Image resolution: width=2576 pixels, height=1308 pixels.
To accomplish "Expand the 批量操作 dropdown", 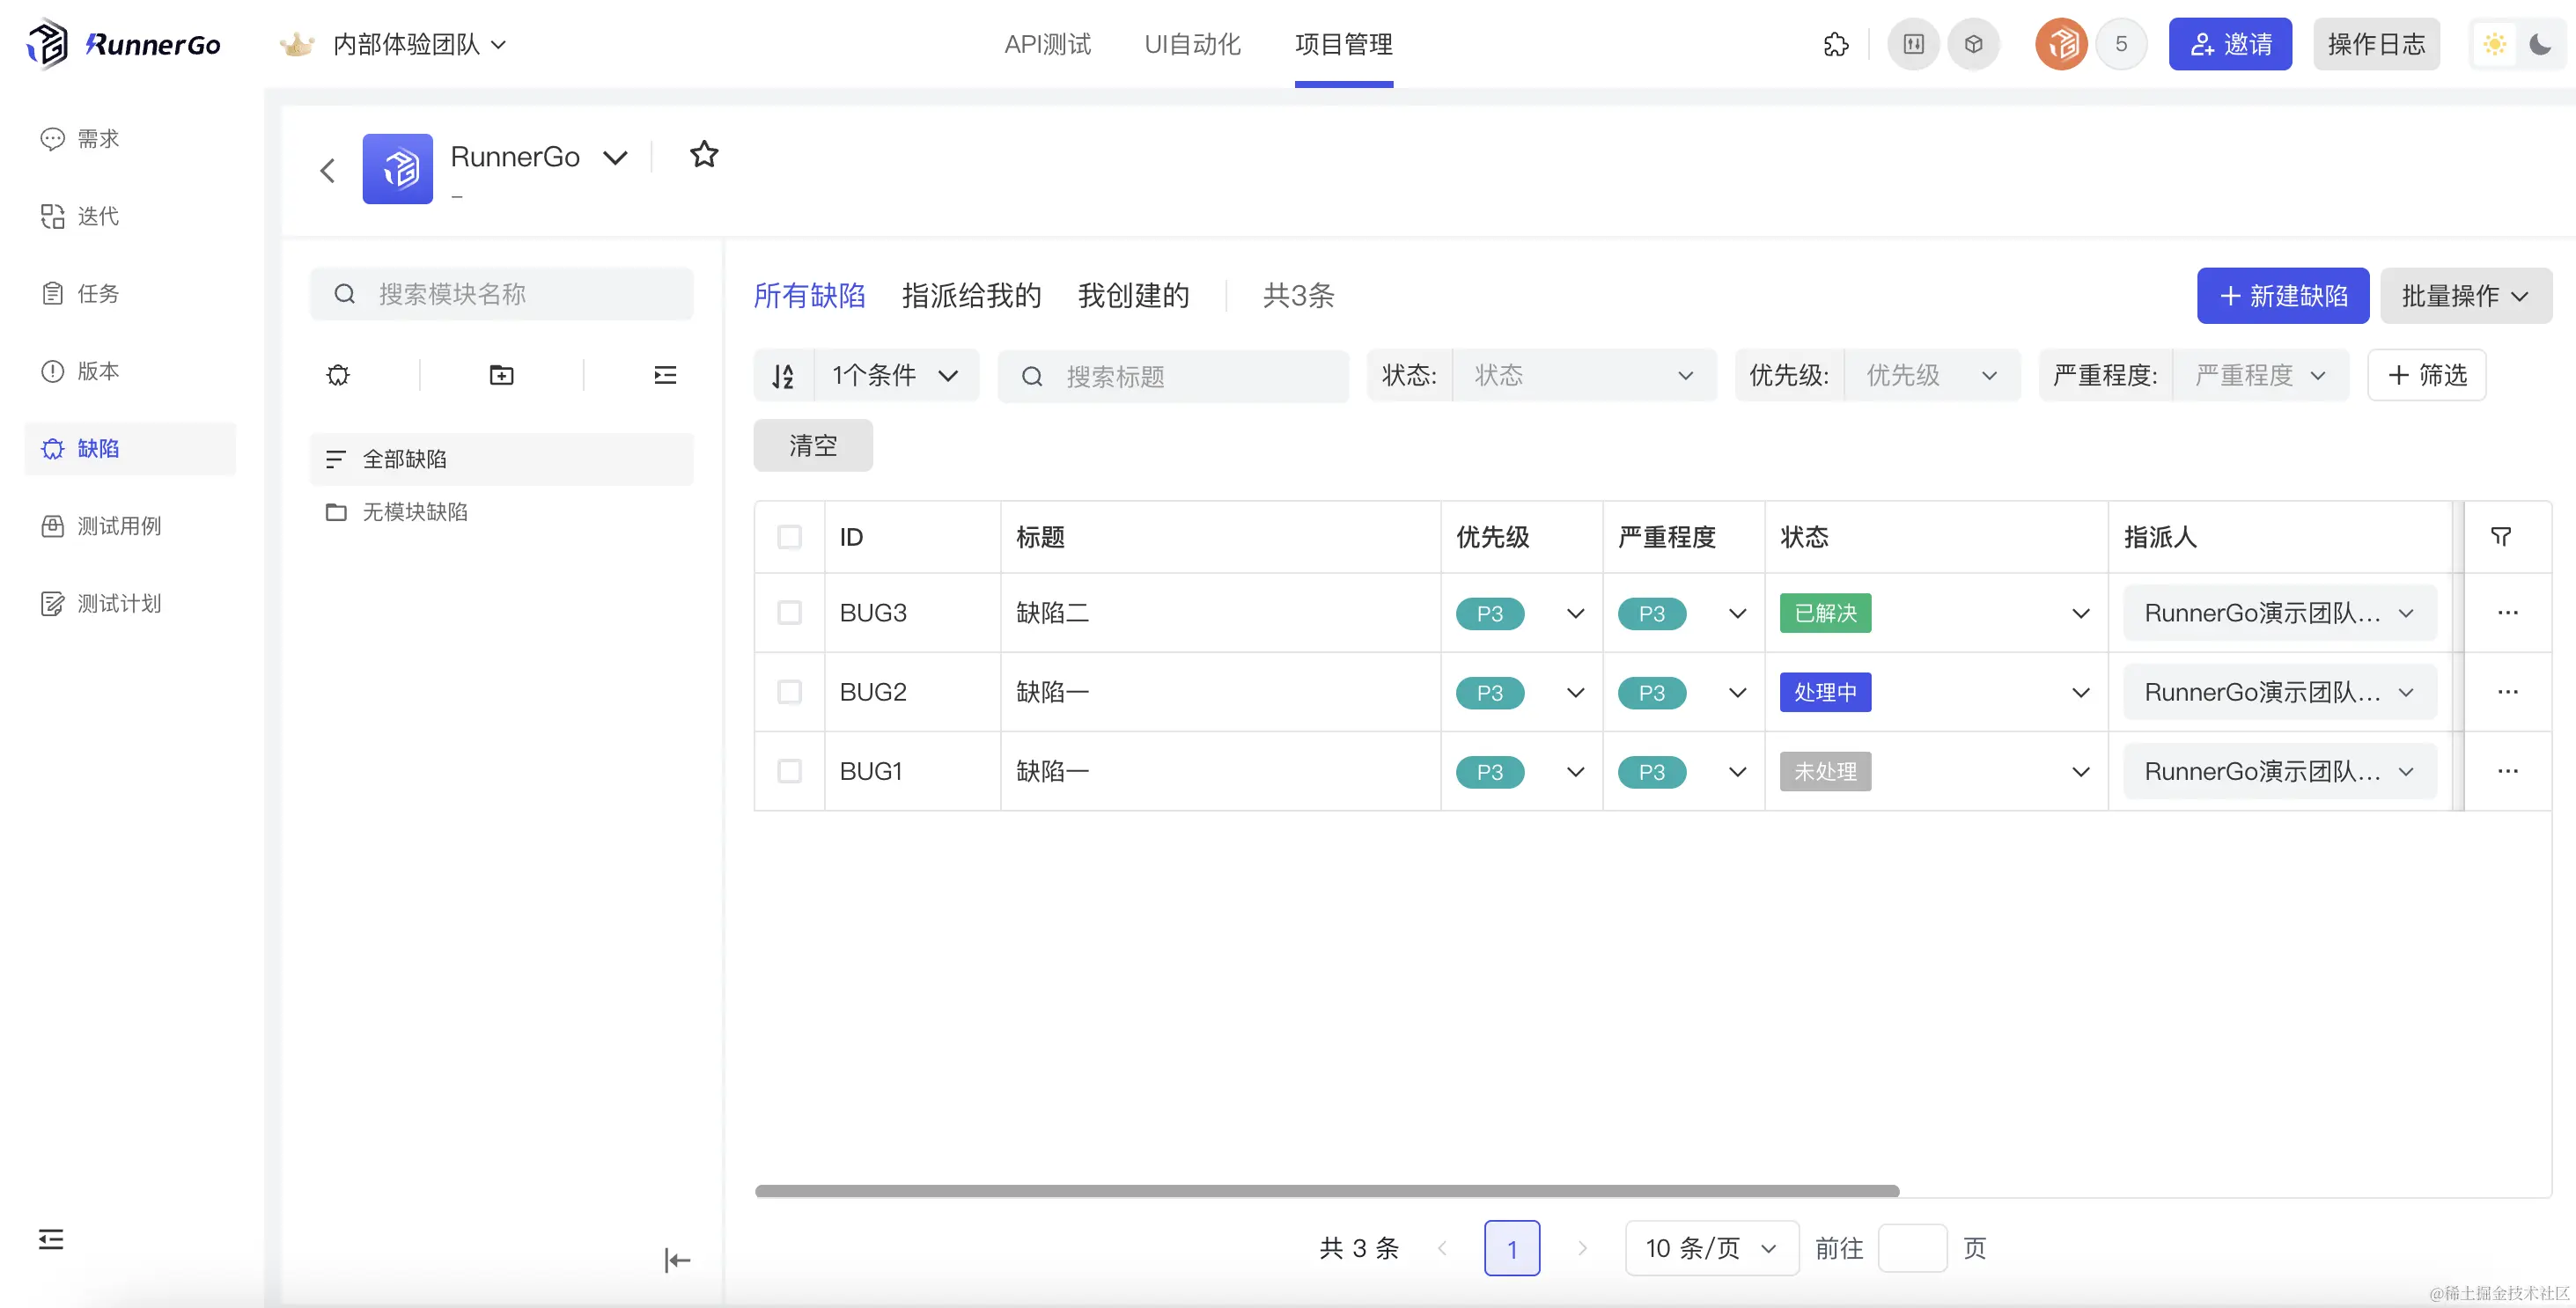I will pos(2465,296).
